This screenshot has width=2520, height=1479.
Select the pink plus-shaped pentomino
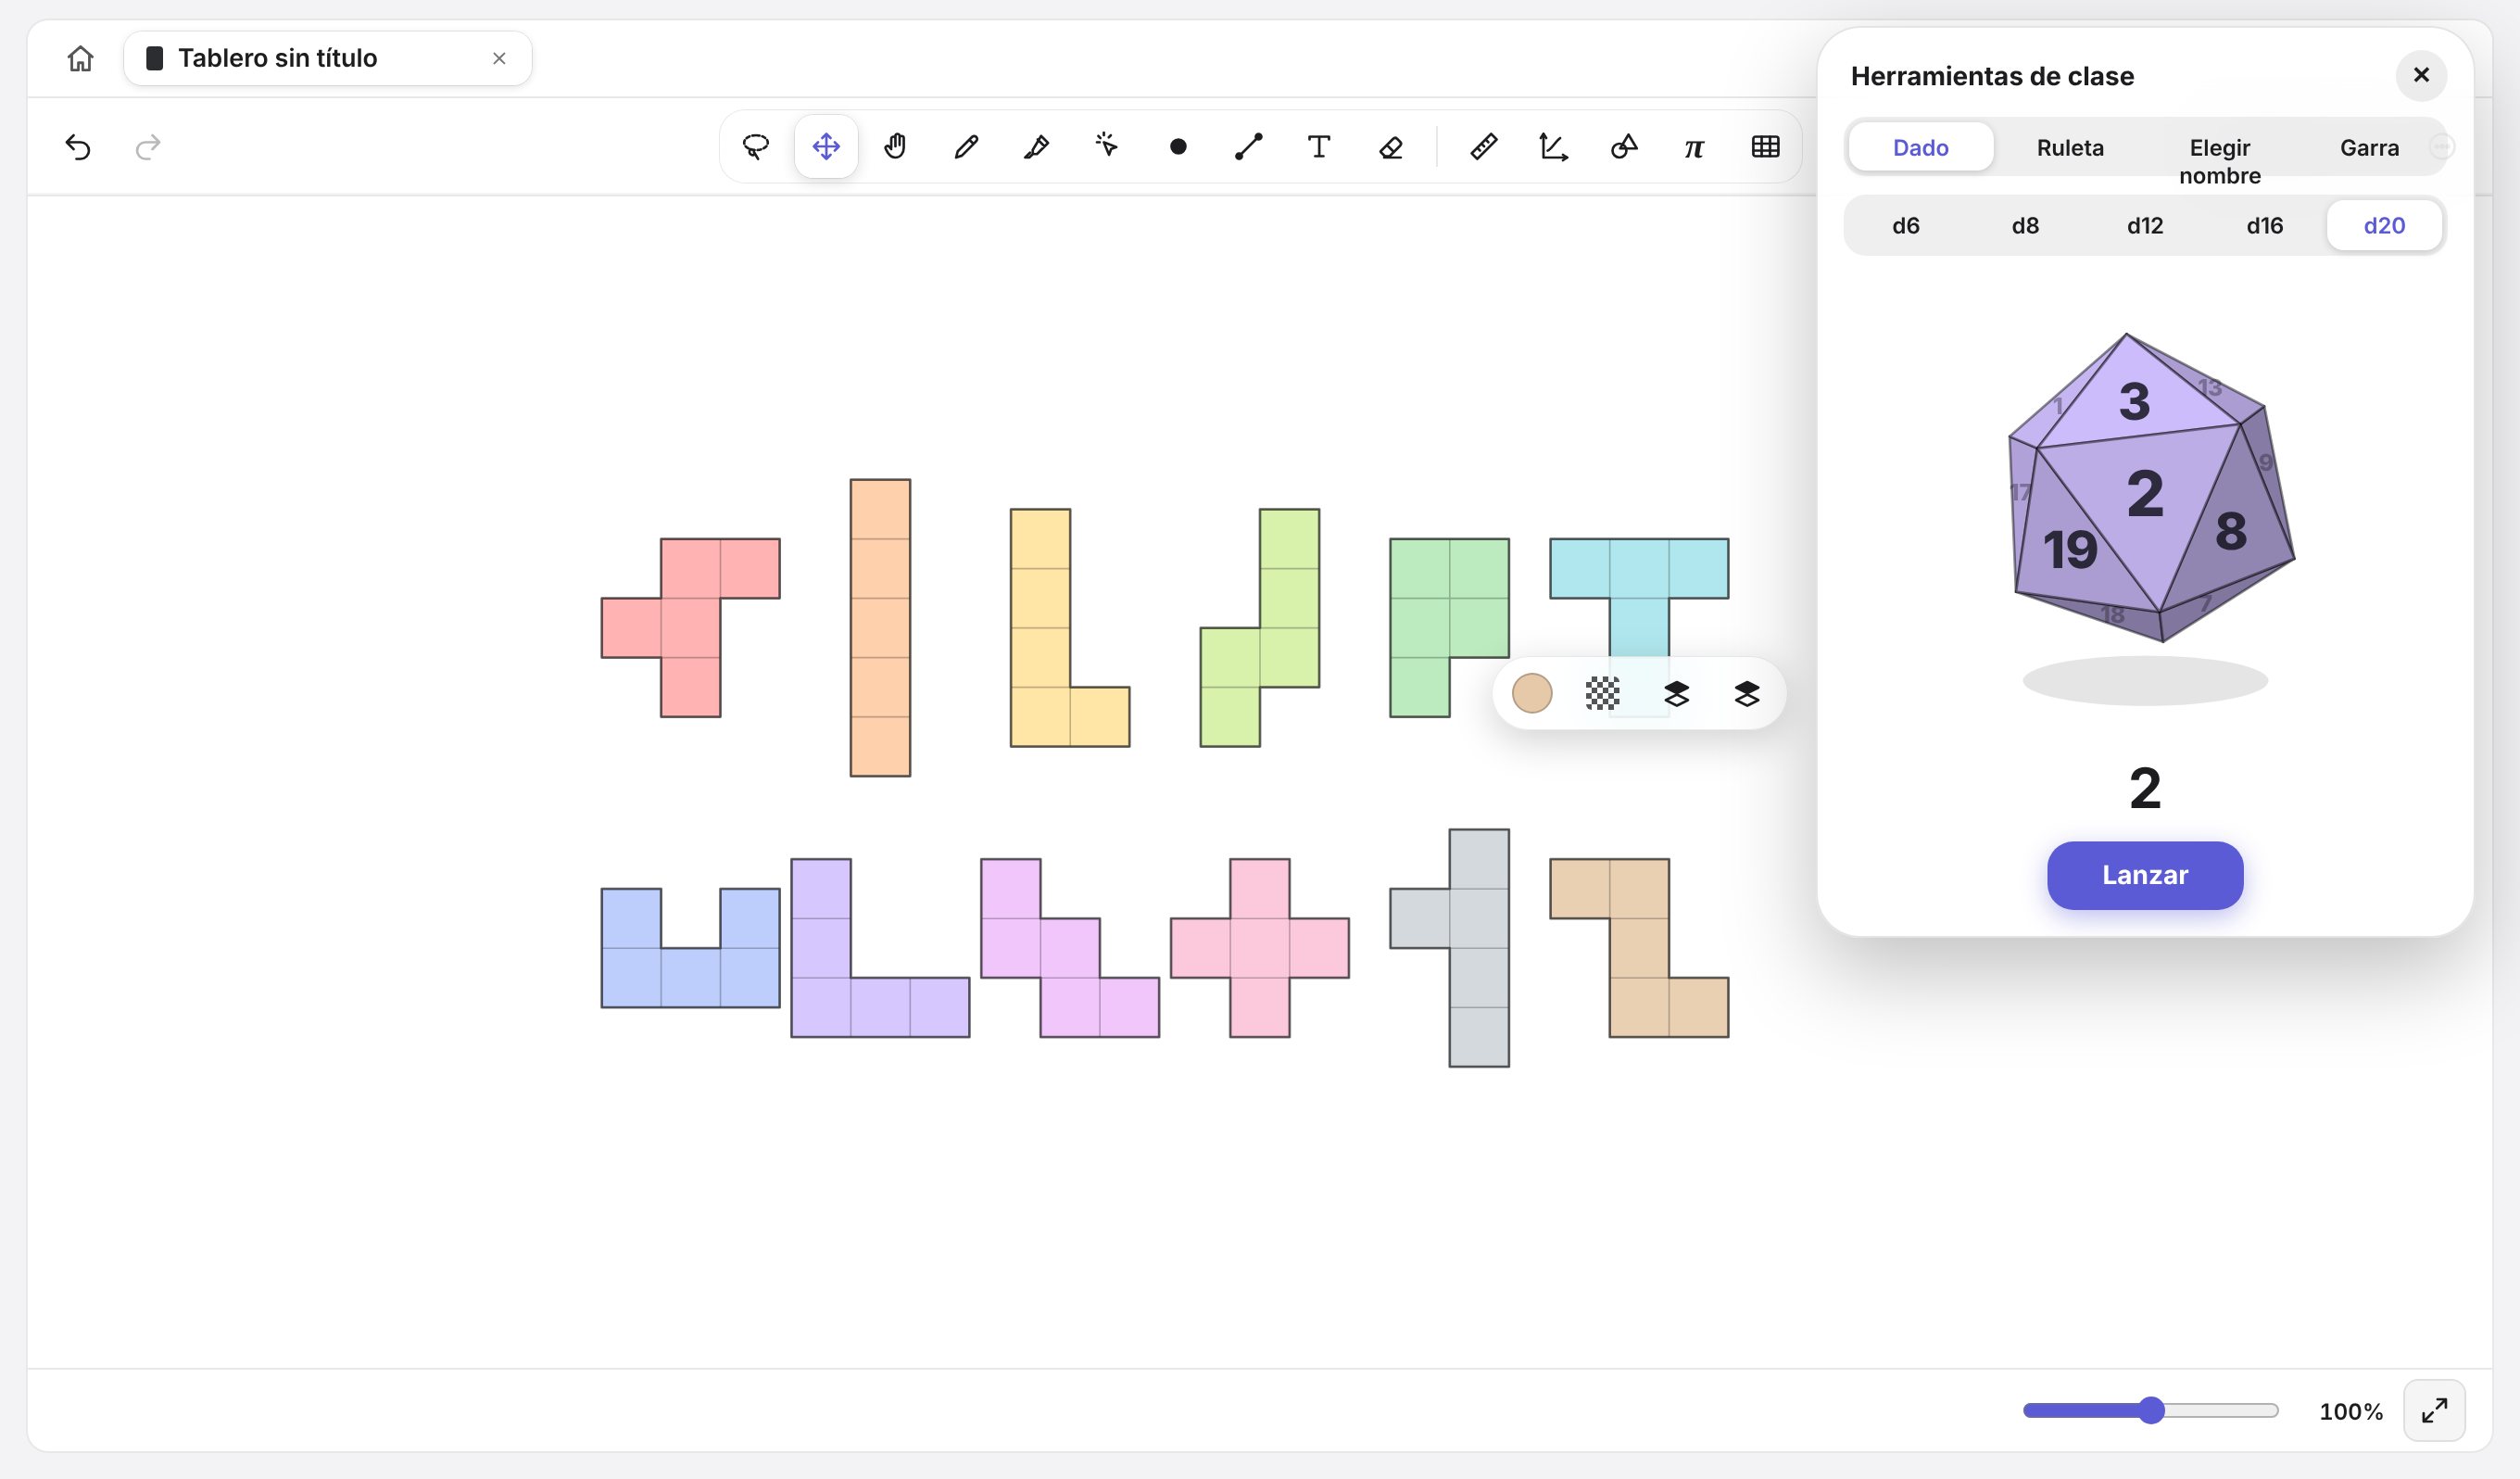click(1260, 948)
